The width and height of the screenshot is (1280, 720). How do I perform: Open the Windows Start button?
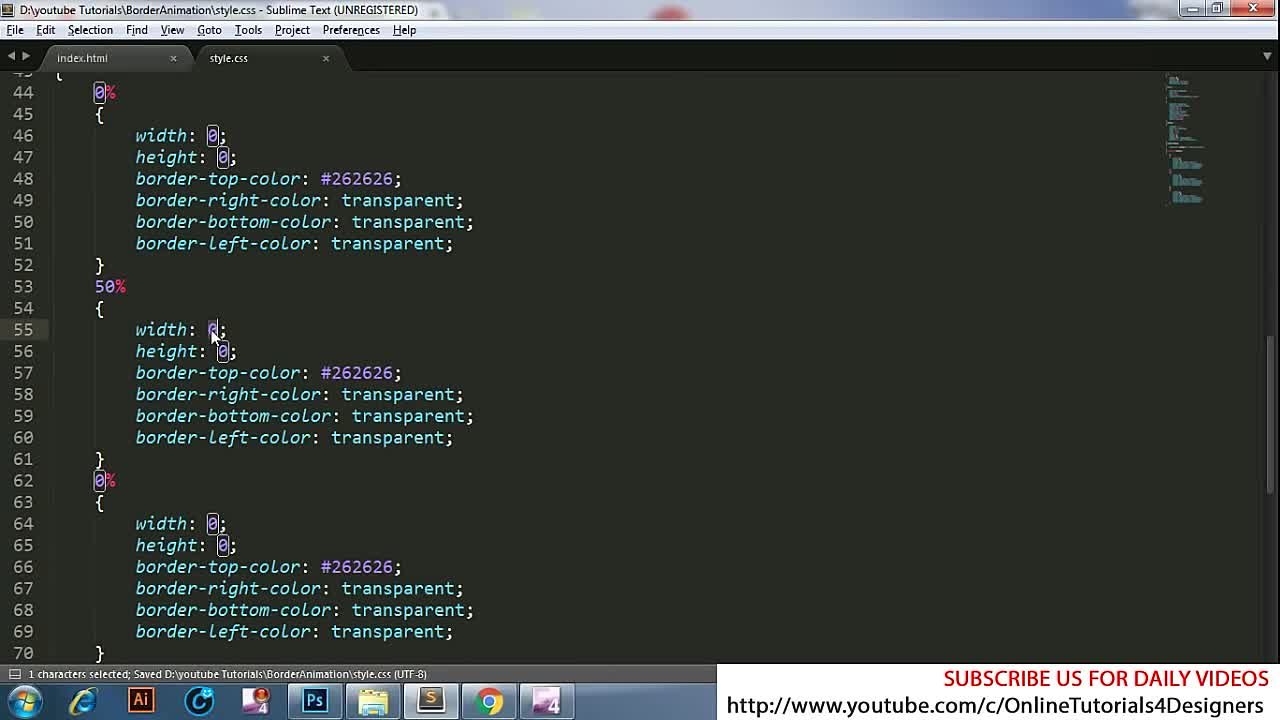(x=24, y=702)
